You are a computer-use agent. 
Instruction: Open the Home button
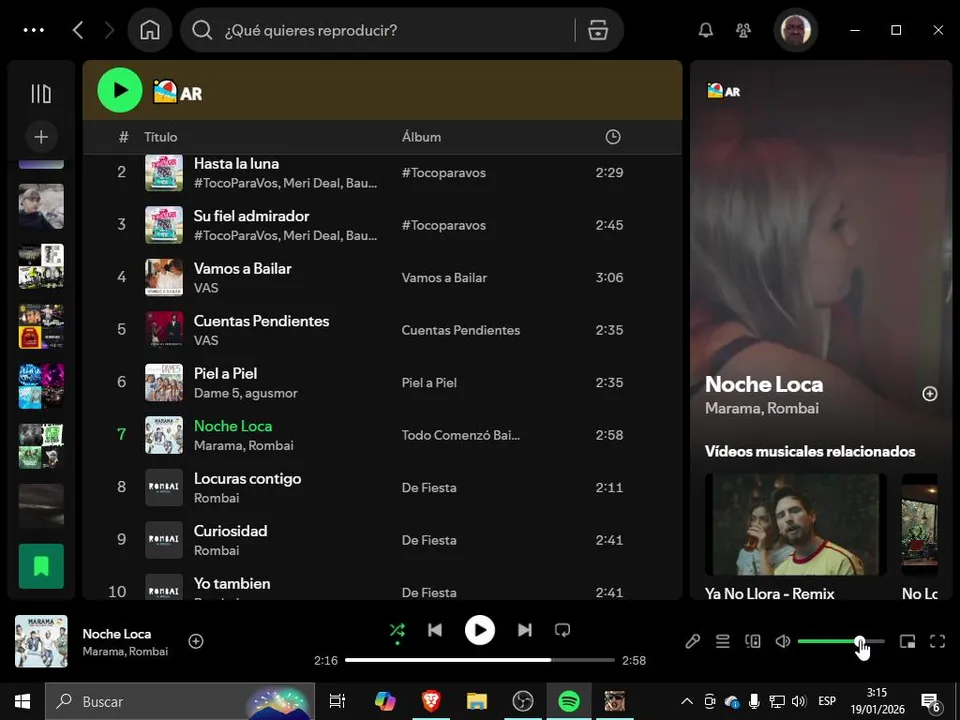(x=149, y=30)
